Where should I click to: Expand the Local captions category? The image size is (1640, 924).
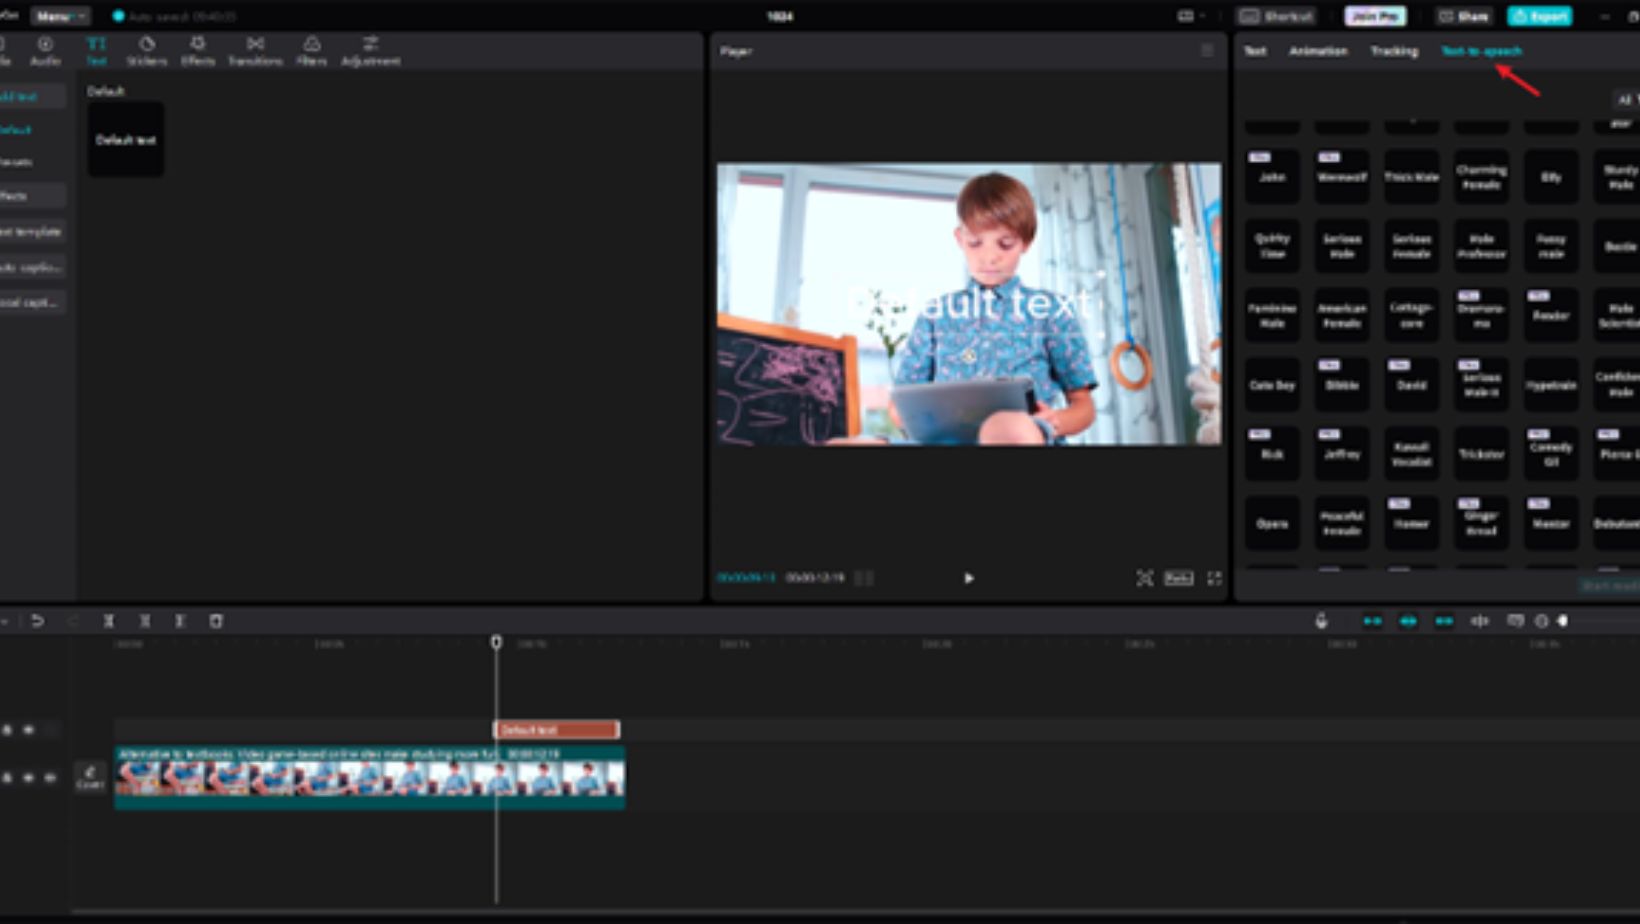[32, 302]
